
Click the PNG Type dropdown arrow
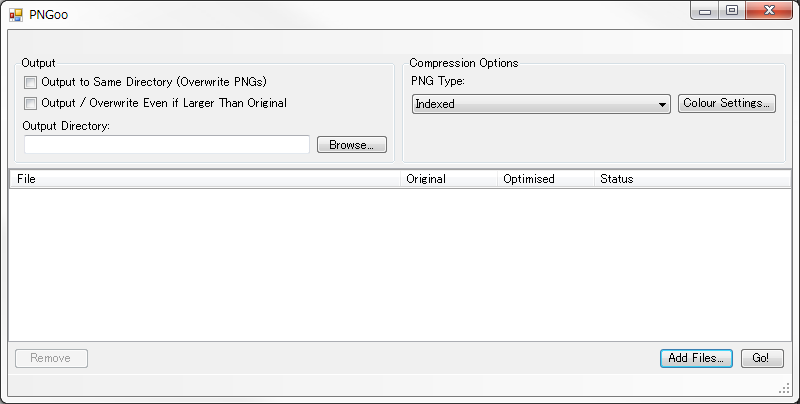[662, 104]
